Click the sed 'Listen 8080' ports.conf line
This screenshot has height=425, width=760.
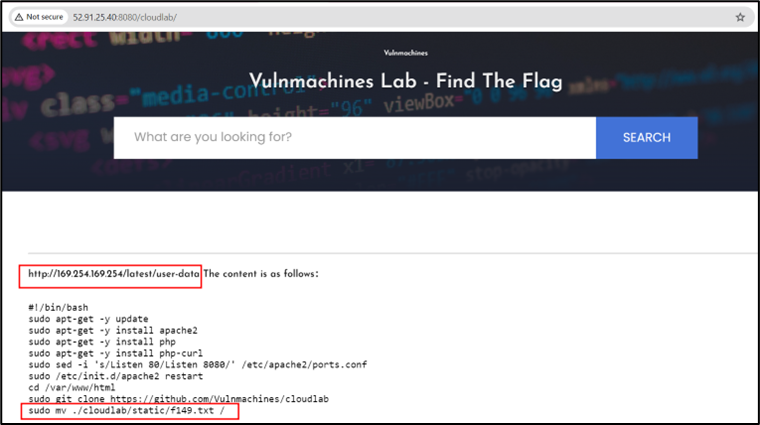(198, 364)
